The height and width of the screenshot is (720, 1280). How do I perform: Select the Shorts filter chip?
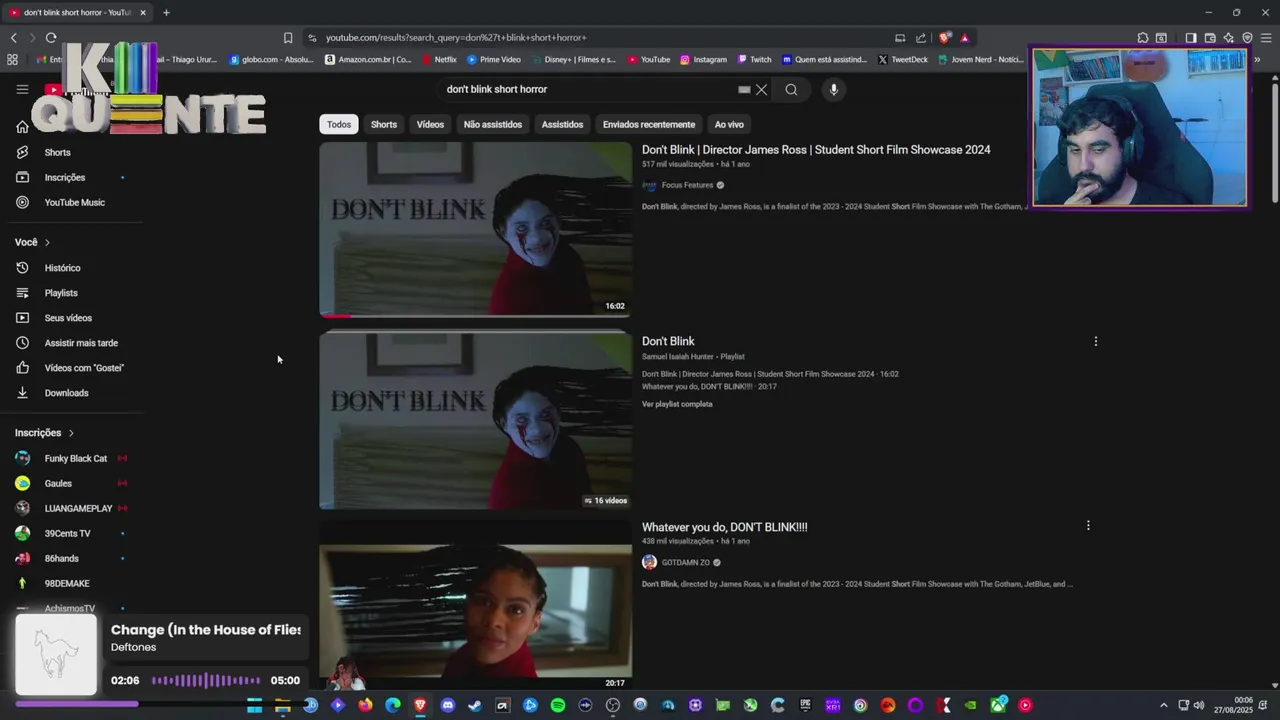[384, 124]
